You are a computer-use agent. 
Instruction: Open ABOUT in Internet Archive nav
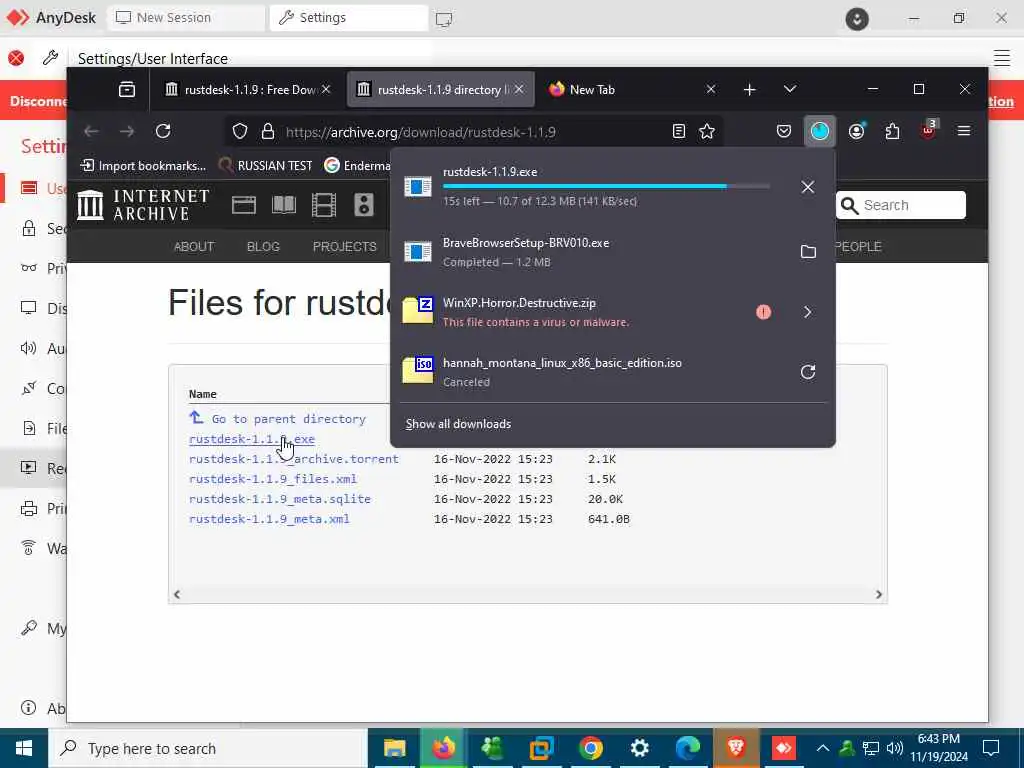[194, 246]
